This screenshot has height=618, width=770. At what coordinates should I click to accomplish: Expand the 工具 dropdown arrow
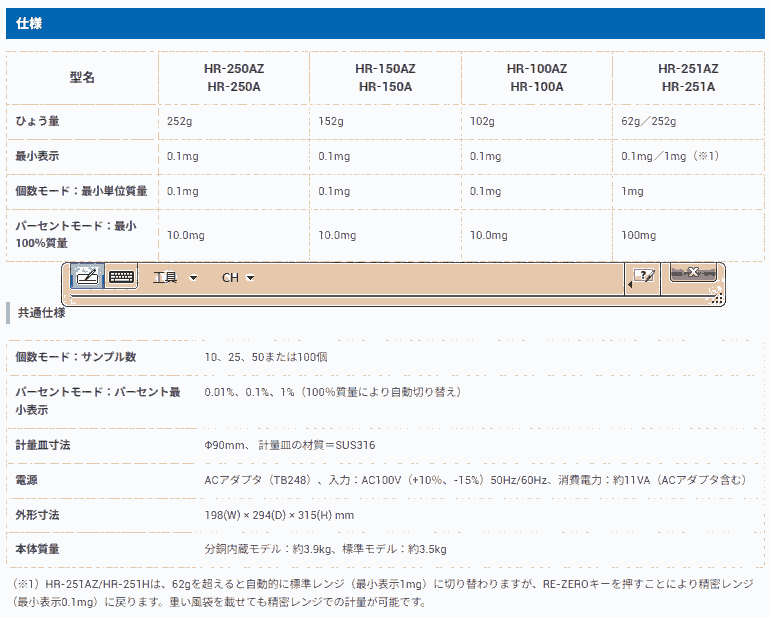[x=194, y=278]
